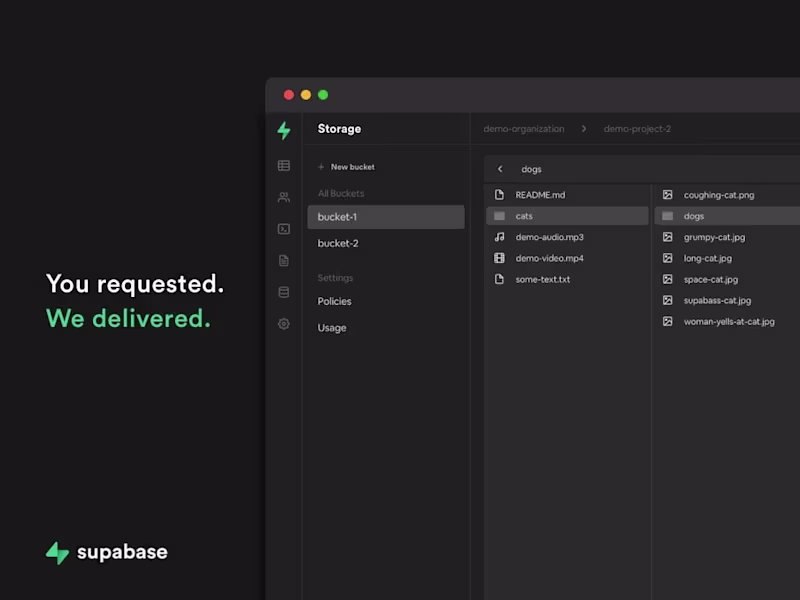Click the music note icon for demo-audio.mp3
Screen dimensions: 800x600
[x=499, y=237]
